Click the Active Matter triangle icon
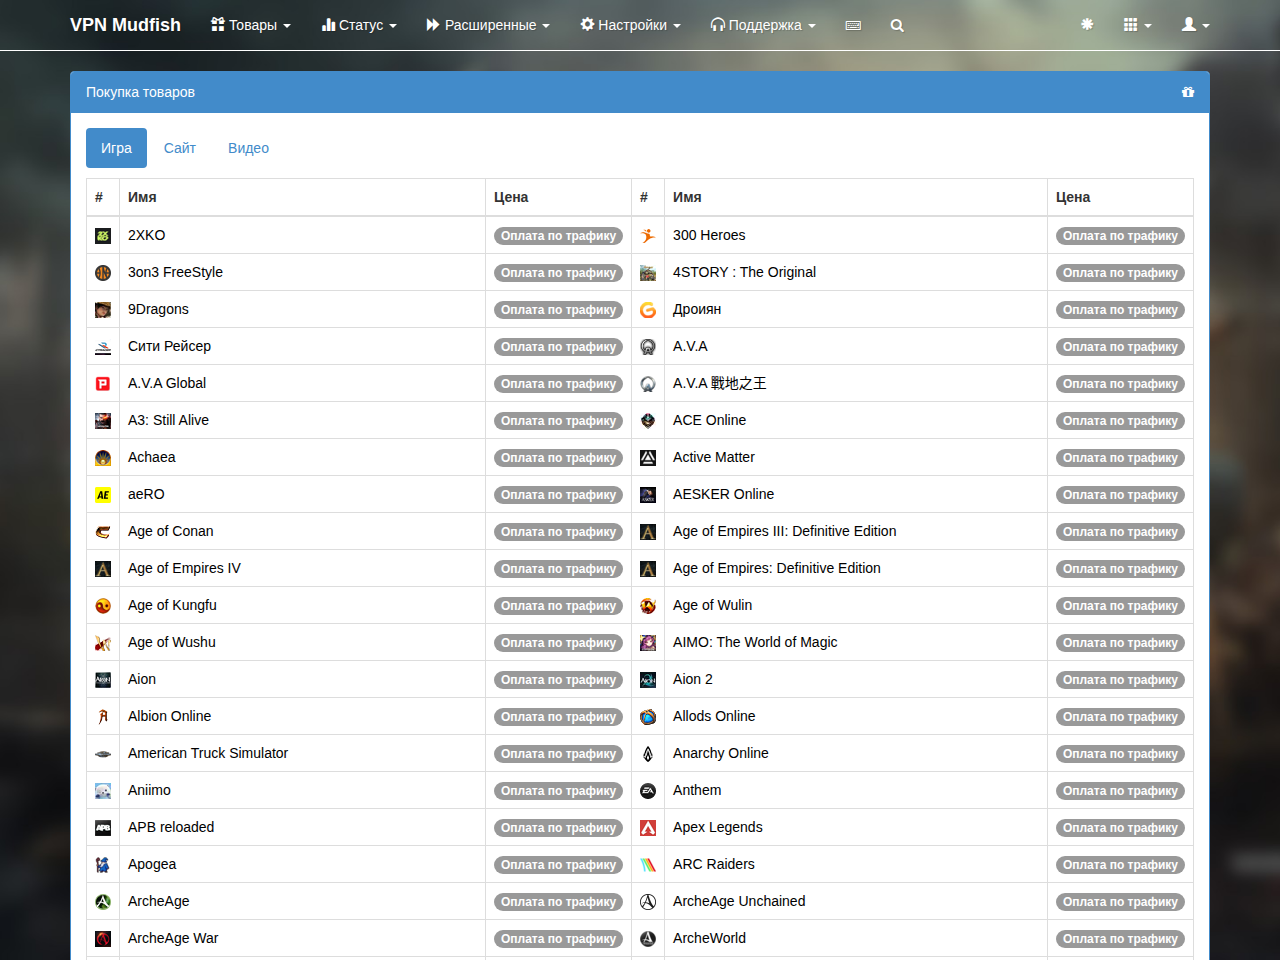This screenshot has height=960, width=1280. tap(648, 458)
